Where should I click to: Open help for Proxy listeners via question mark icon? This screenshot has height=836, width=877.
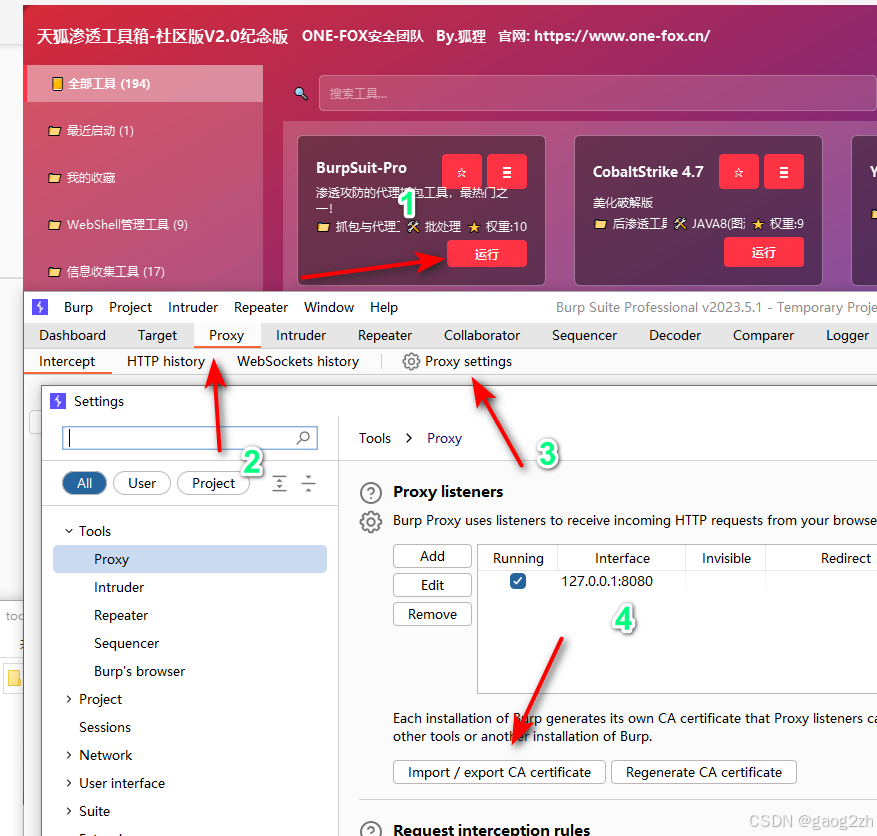(371, 493)
